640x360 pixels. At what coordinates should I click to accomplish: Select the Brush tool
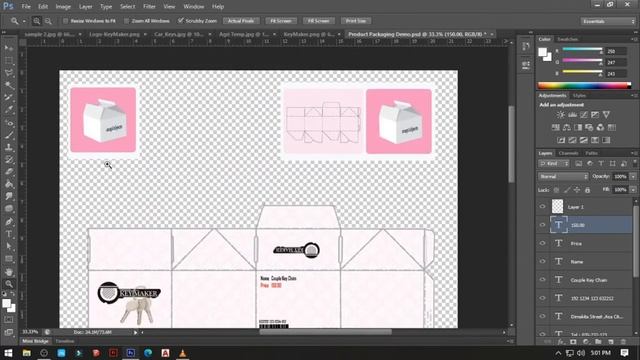point(9,135)
